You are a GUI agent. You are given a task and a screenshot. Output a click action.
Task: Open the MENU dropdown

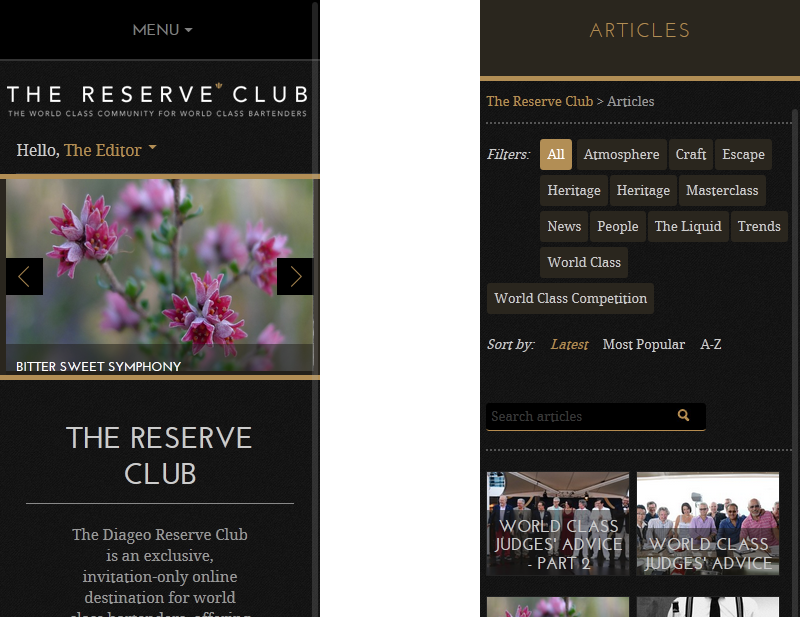[162, 30]
